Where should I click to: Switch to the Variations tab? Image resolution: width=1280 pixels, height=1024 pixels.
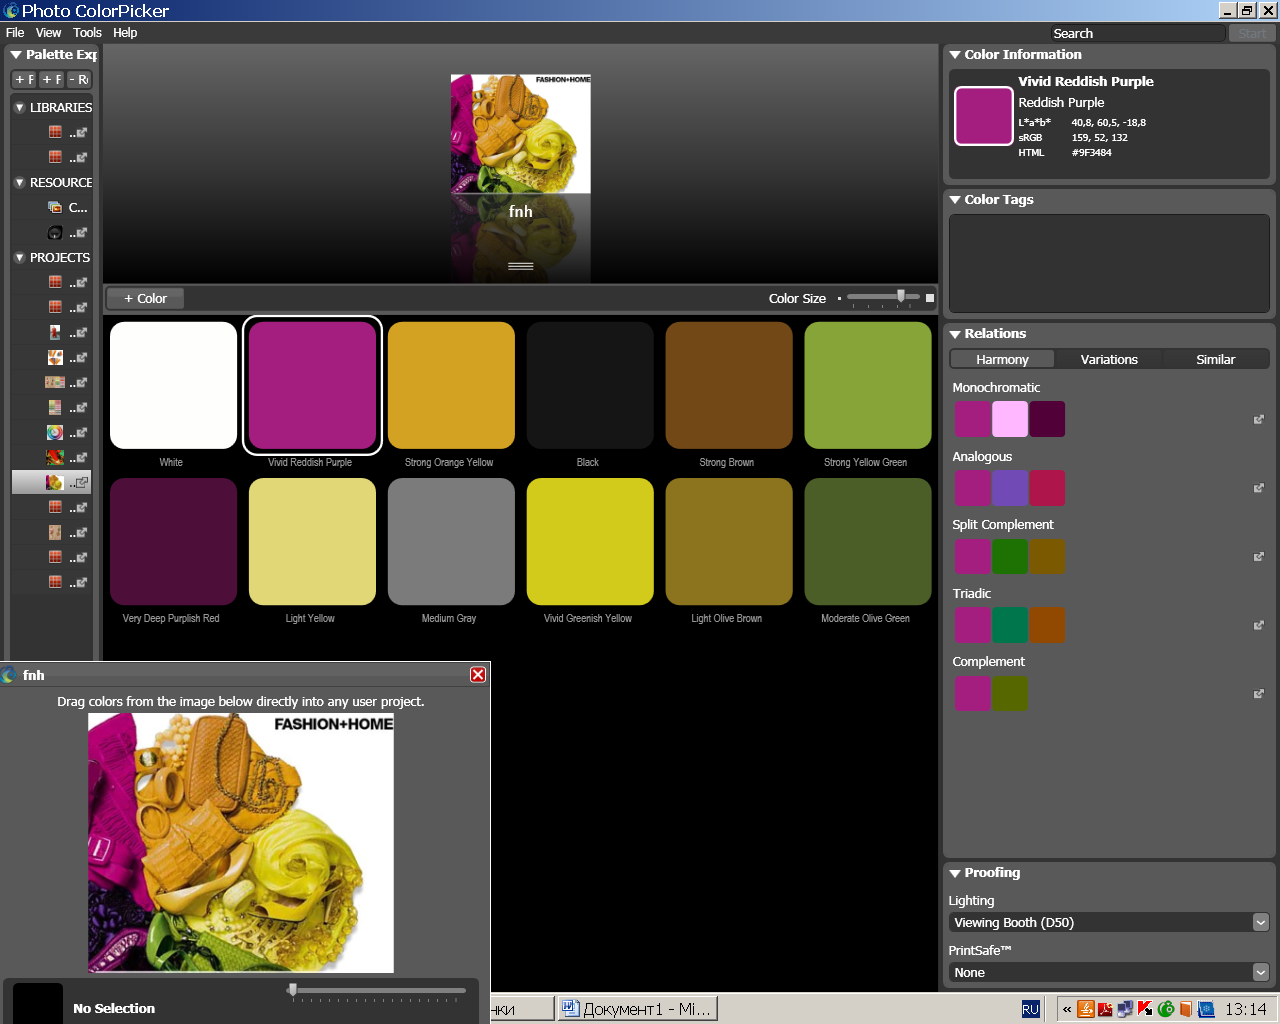1109,359
